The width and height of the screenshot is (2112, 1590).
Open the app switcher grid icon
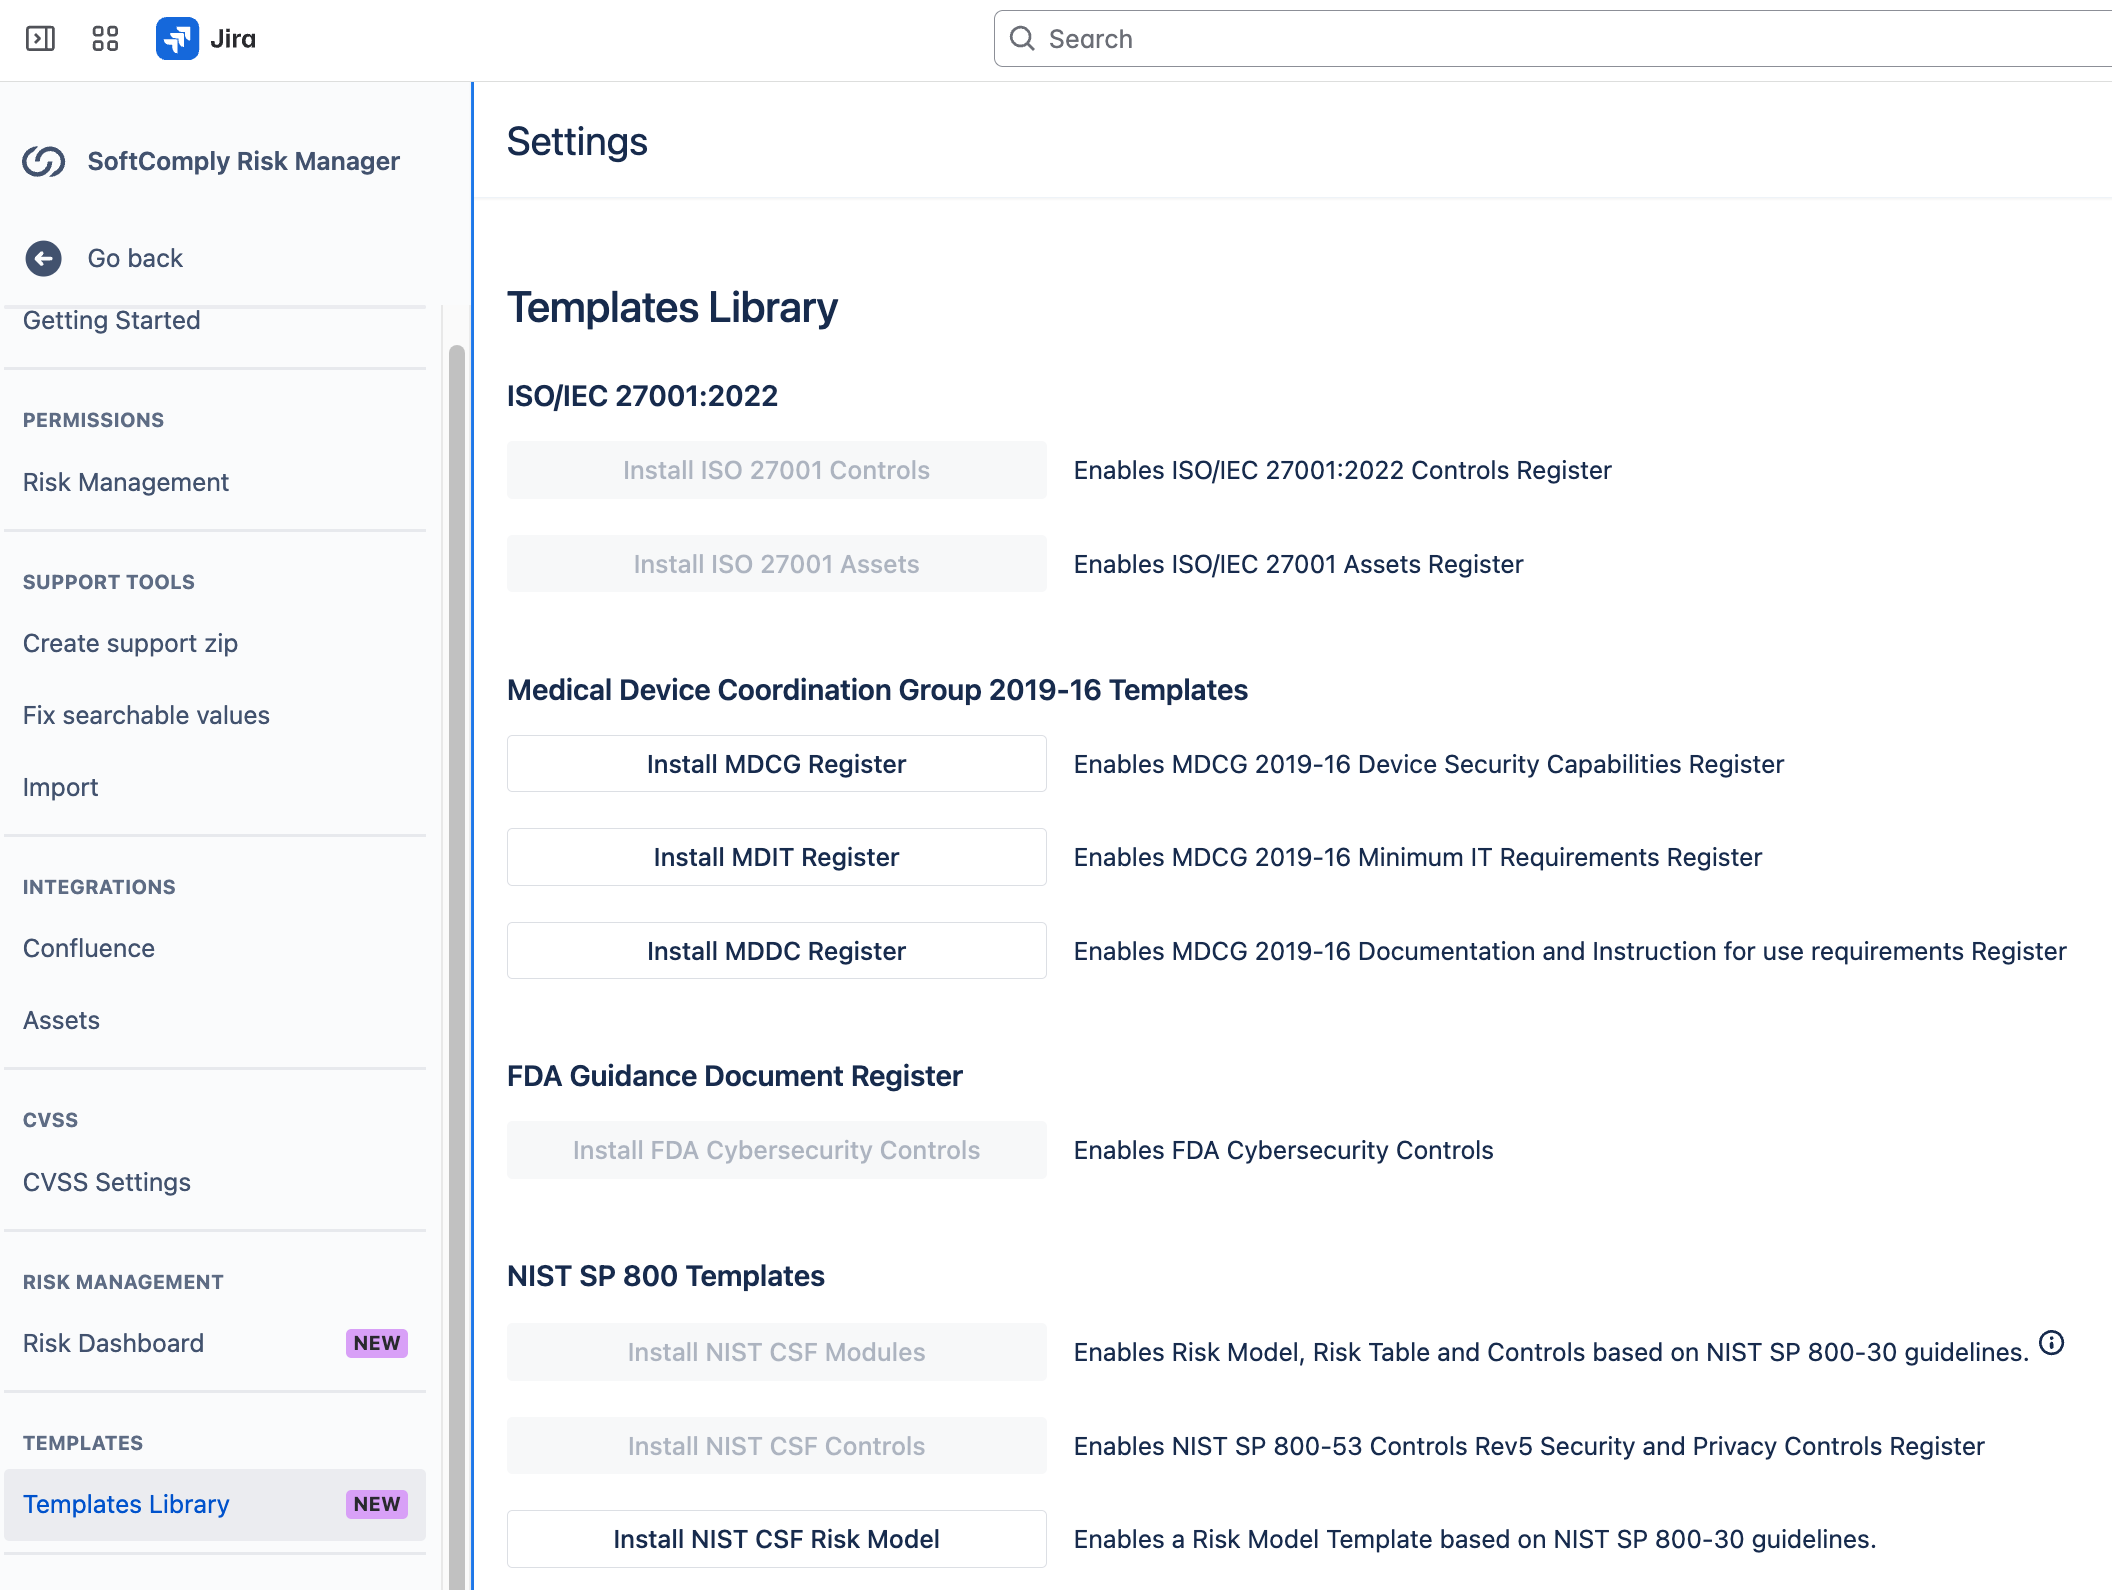[105, 39]
